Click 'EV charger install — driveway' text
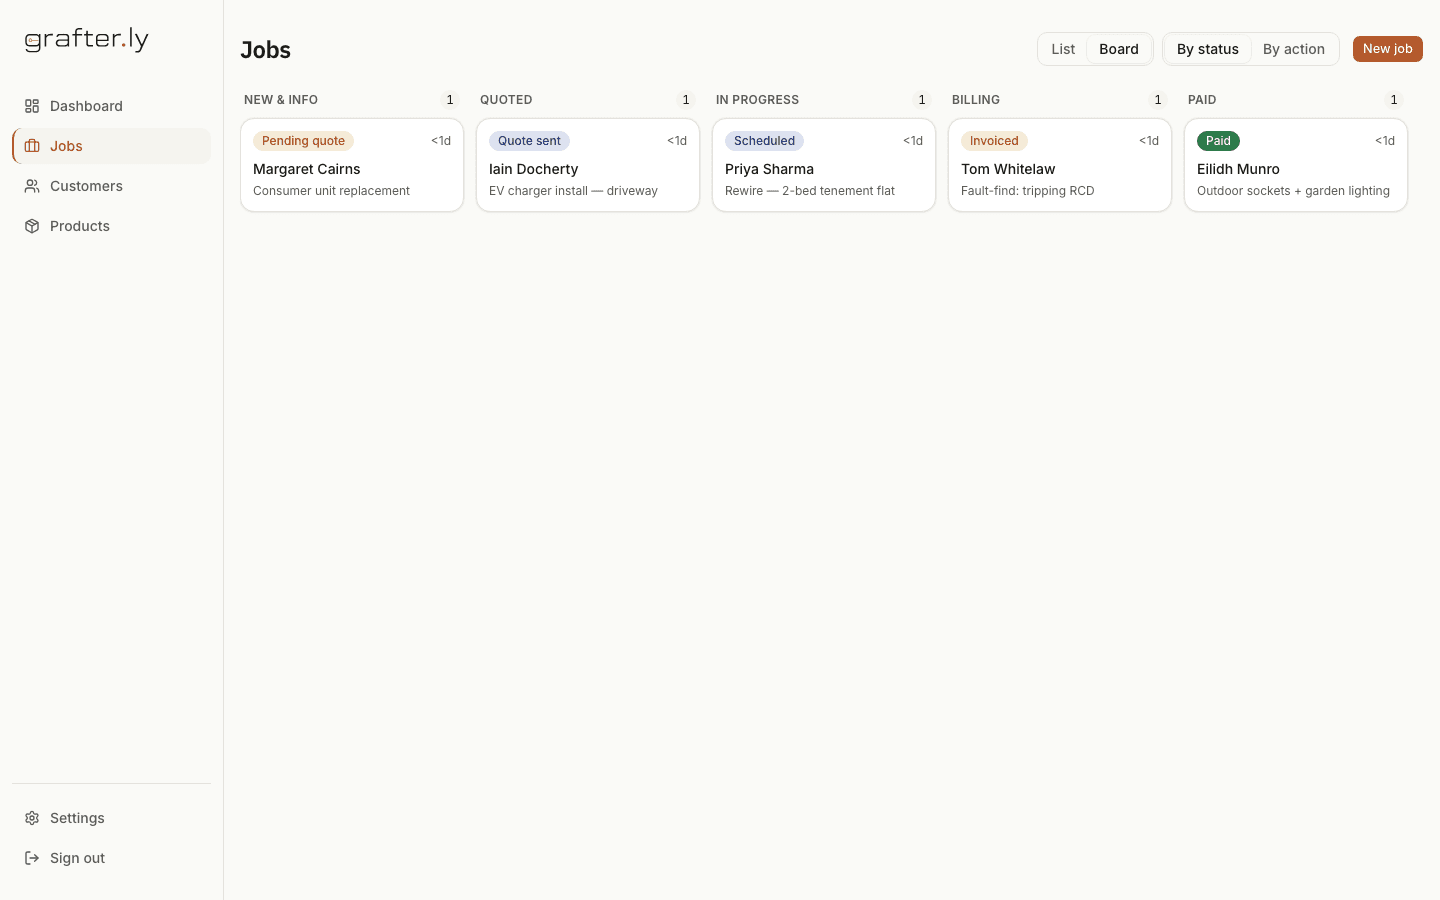1440x900 pixels. click(573, 191)
